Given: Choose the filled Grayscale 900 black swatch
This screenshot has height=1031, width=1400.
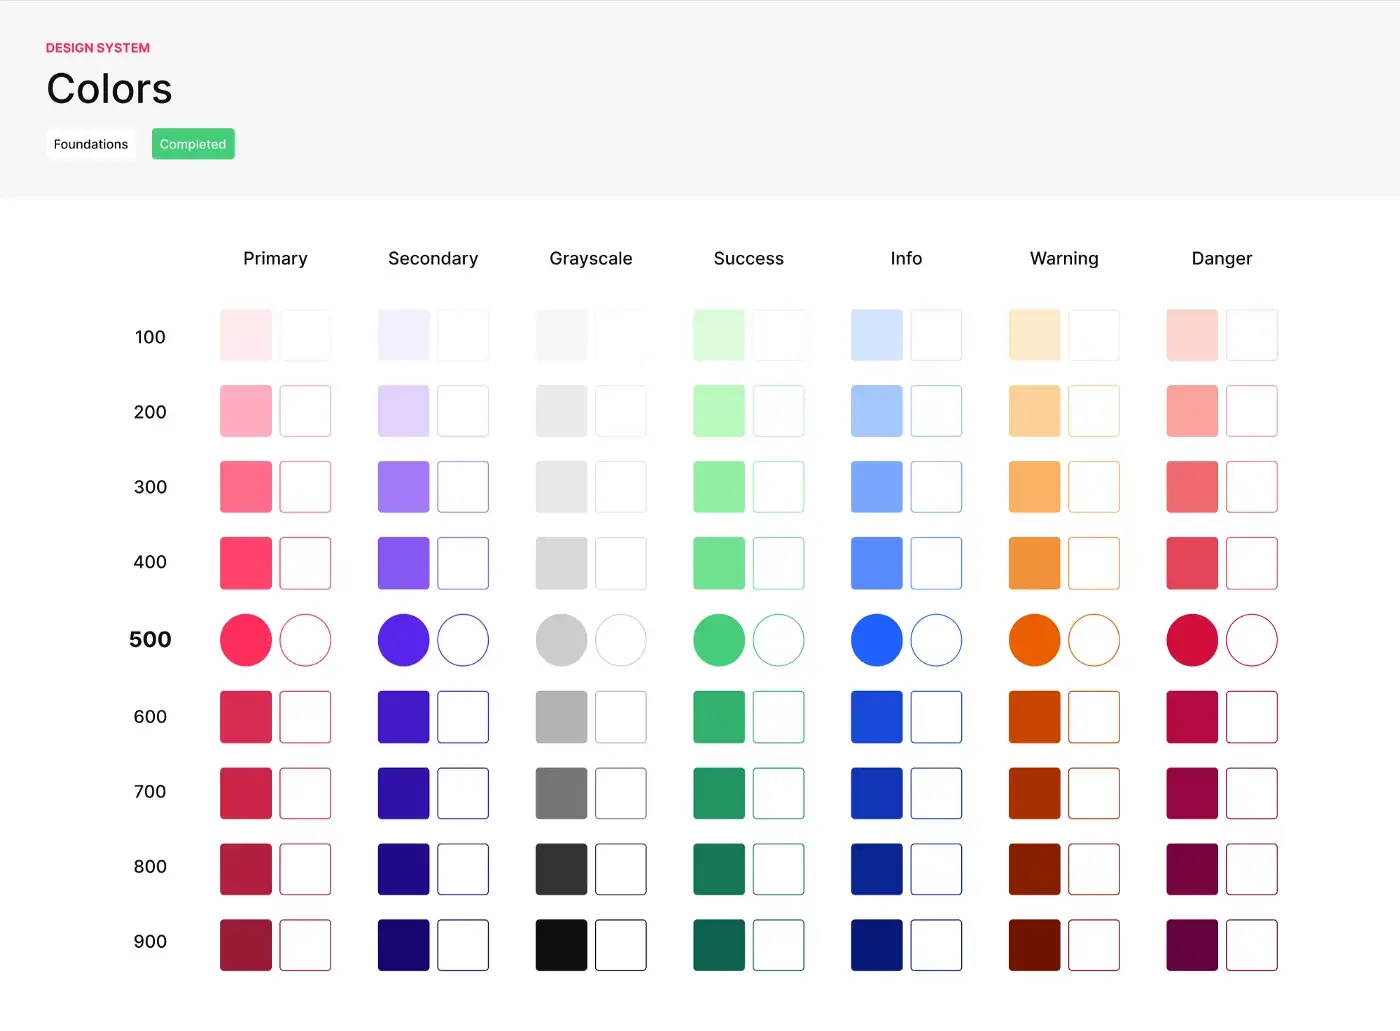Looking at the screenshot, I should coord(562,945).
